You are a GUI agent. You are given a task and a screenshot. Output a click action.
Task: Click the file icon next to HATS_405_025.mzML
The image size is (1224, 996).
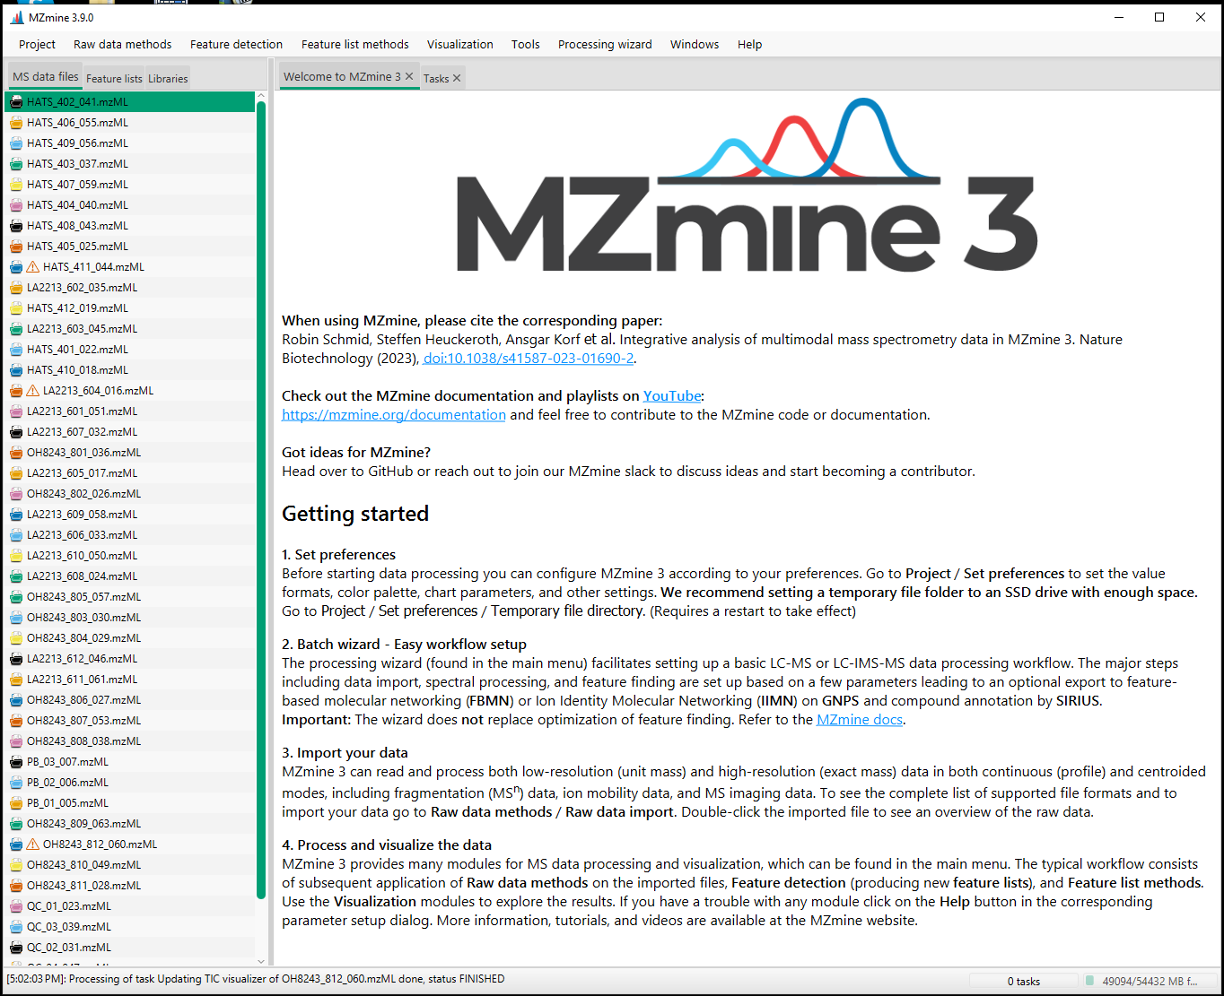click(16, 246)
